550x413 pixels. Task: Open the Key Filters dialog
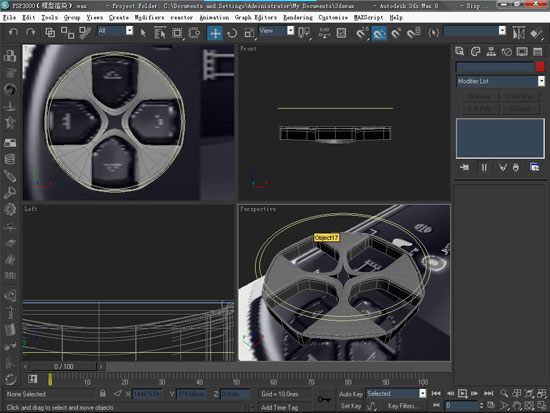[403, 406]
